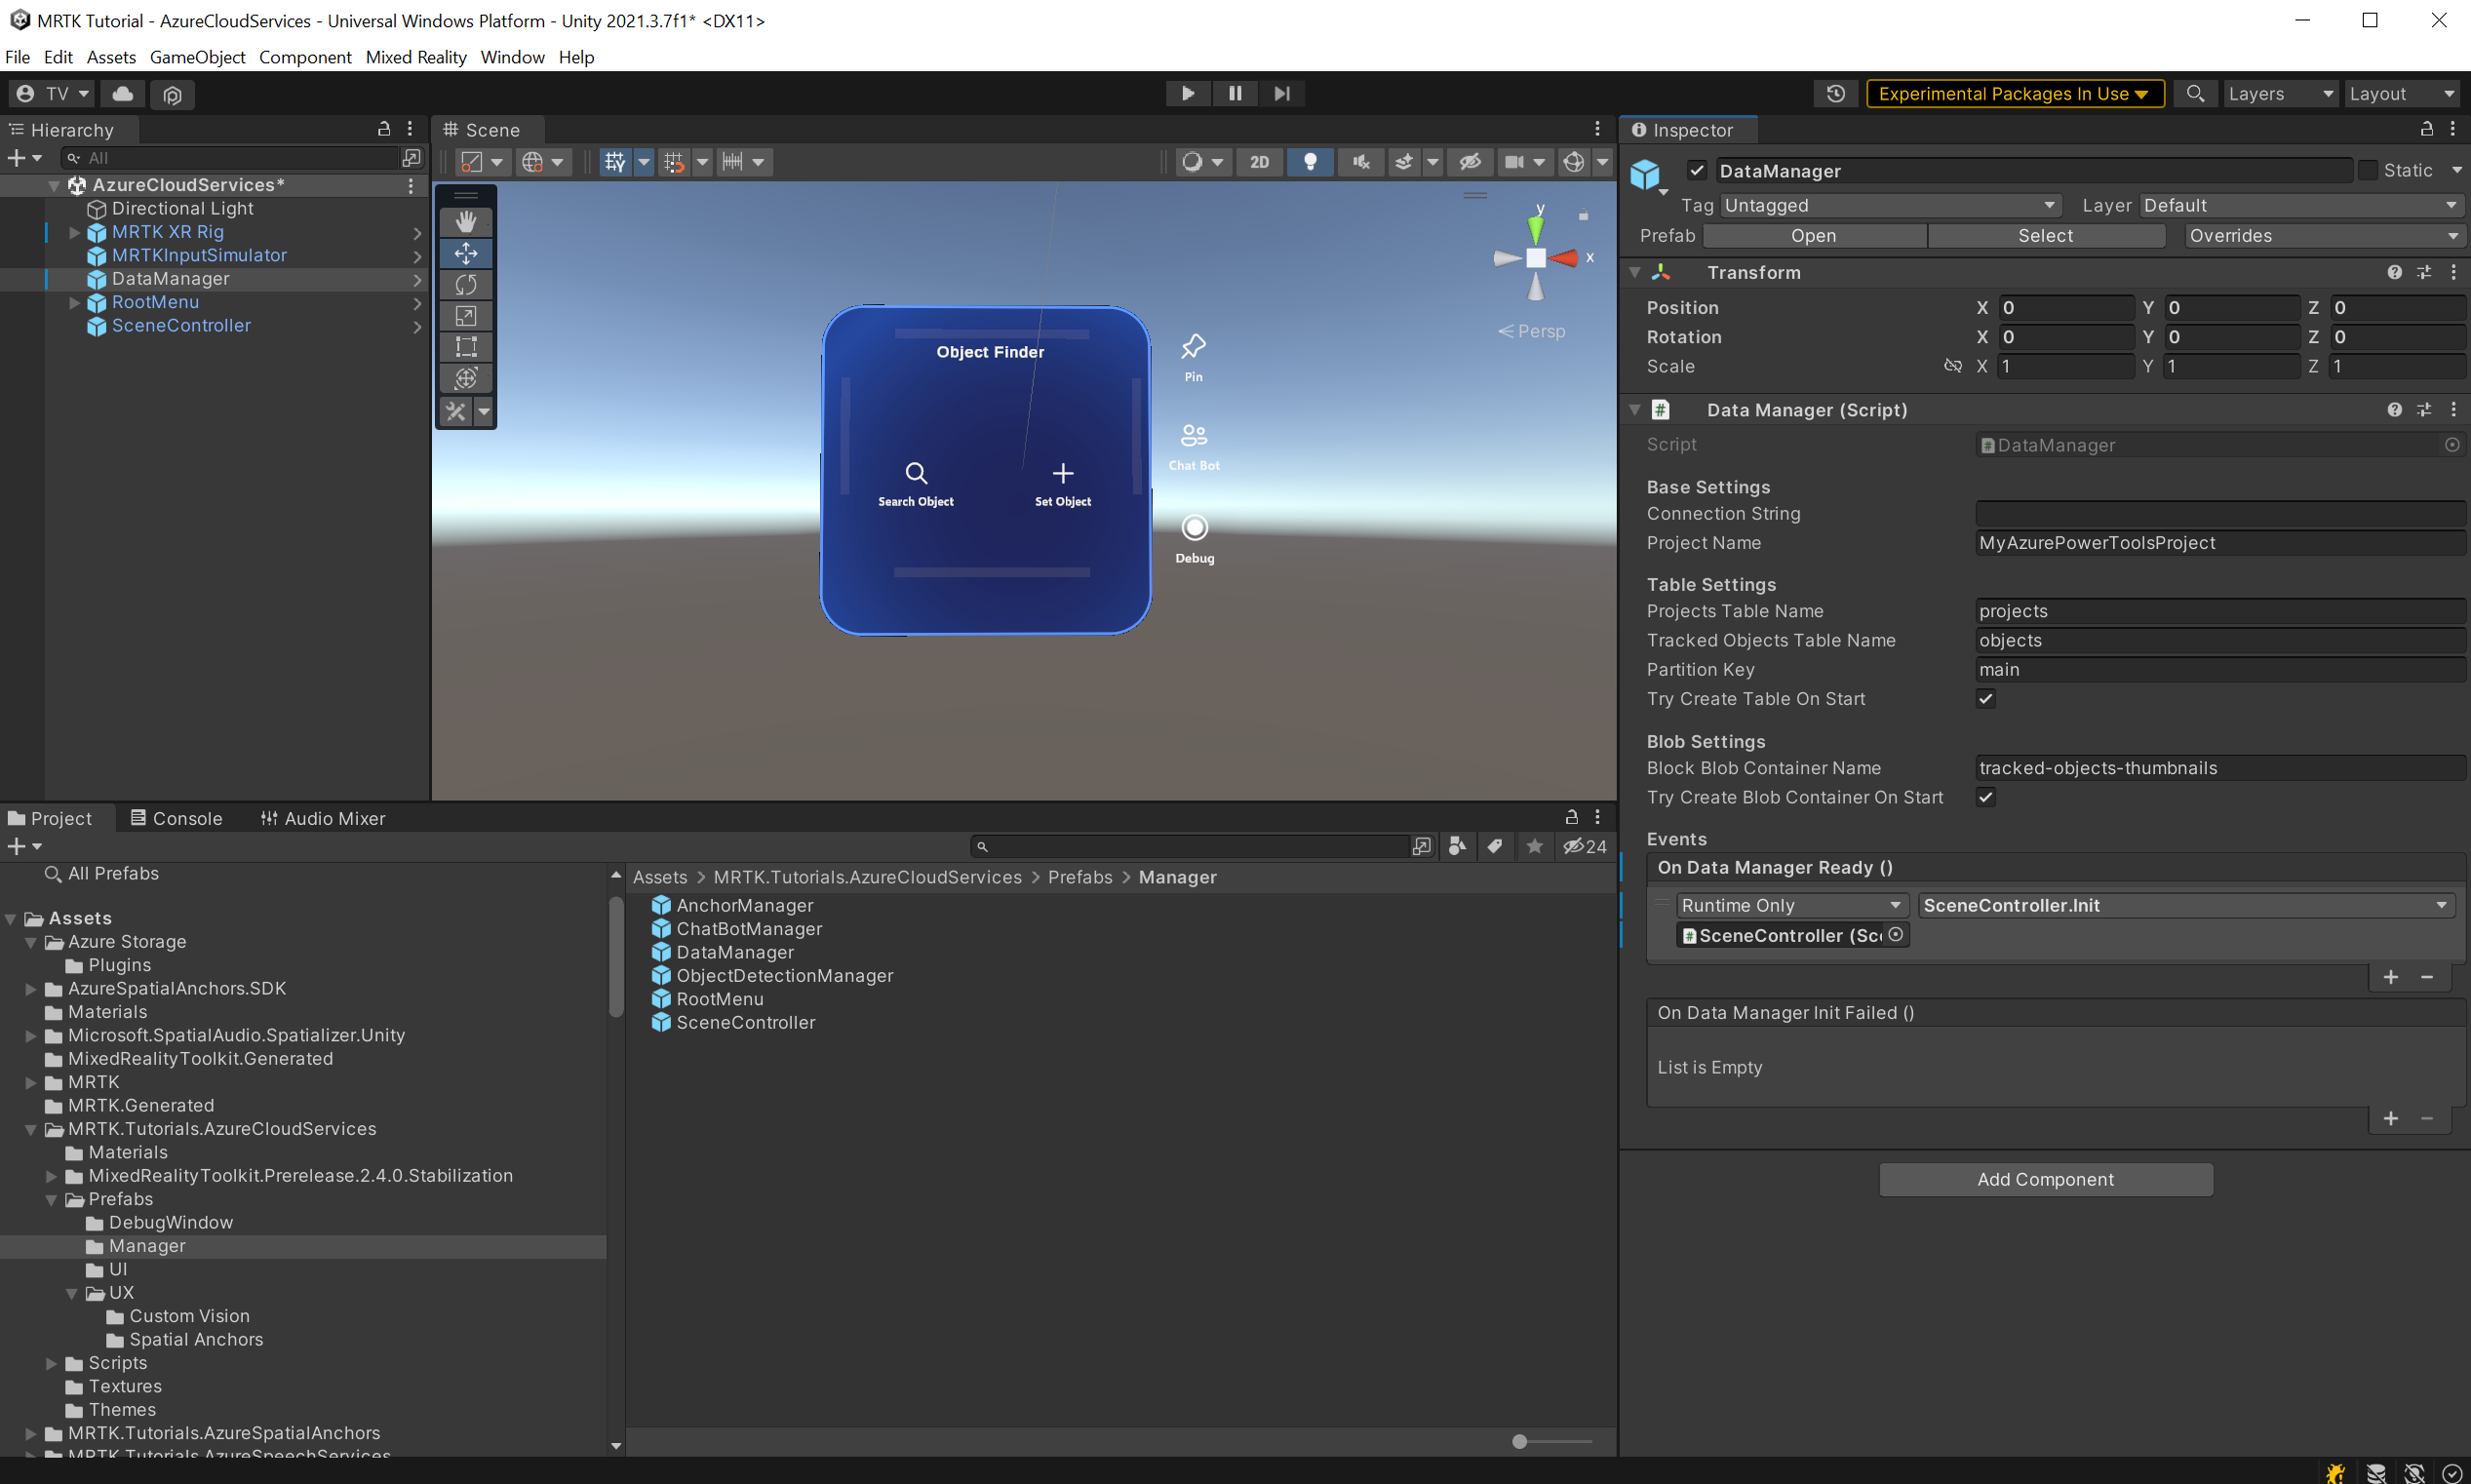The width and height of the screenshot is (2471, 1484).
Task: Collapse the Transform component in the Inspector
Action: [x=1634, y=272]
